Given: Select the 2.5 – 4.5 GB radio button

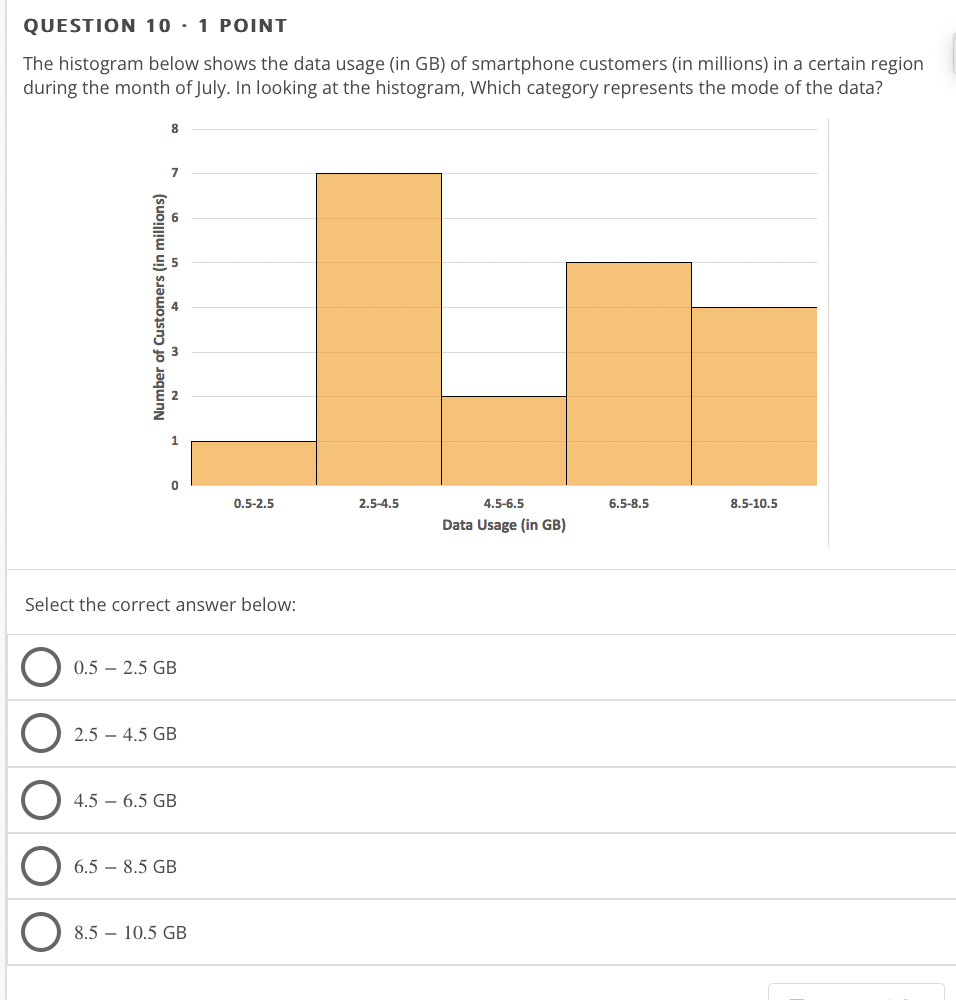Looking at the screenshot, I should [x=40, y=733].
